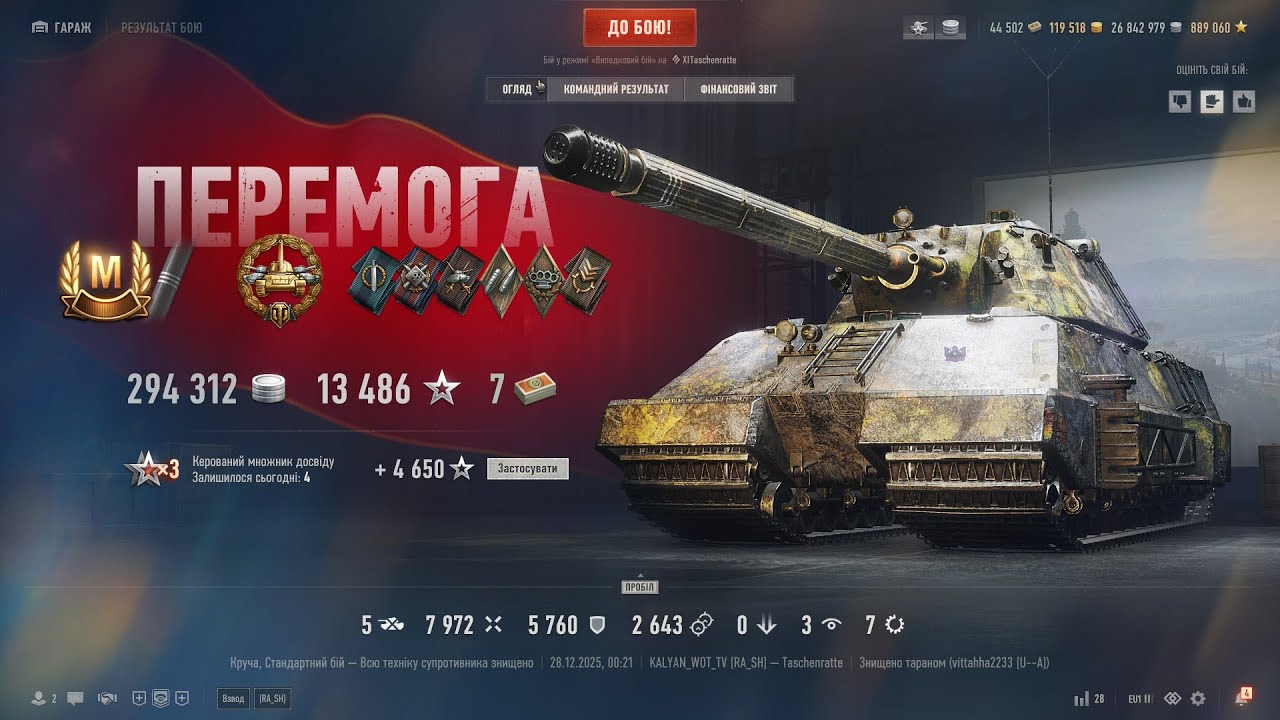This screenshot has height=720, width=1280.
Task: Click the ДО БОЮ! button
Action: click(640, 28)
